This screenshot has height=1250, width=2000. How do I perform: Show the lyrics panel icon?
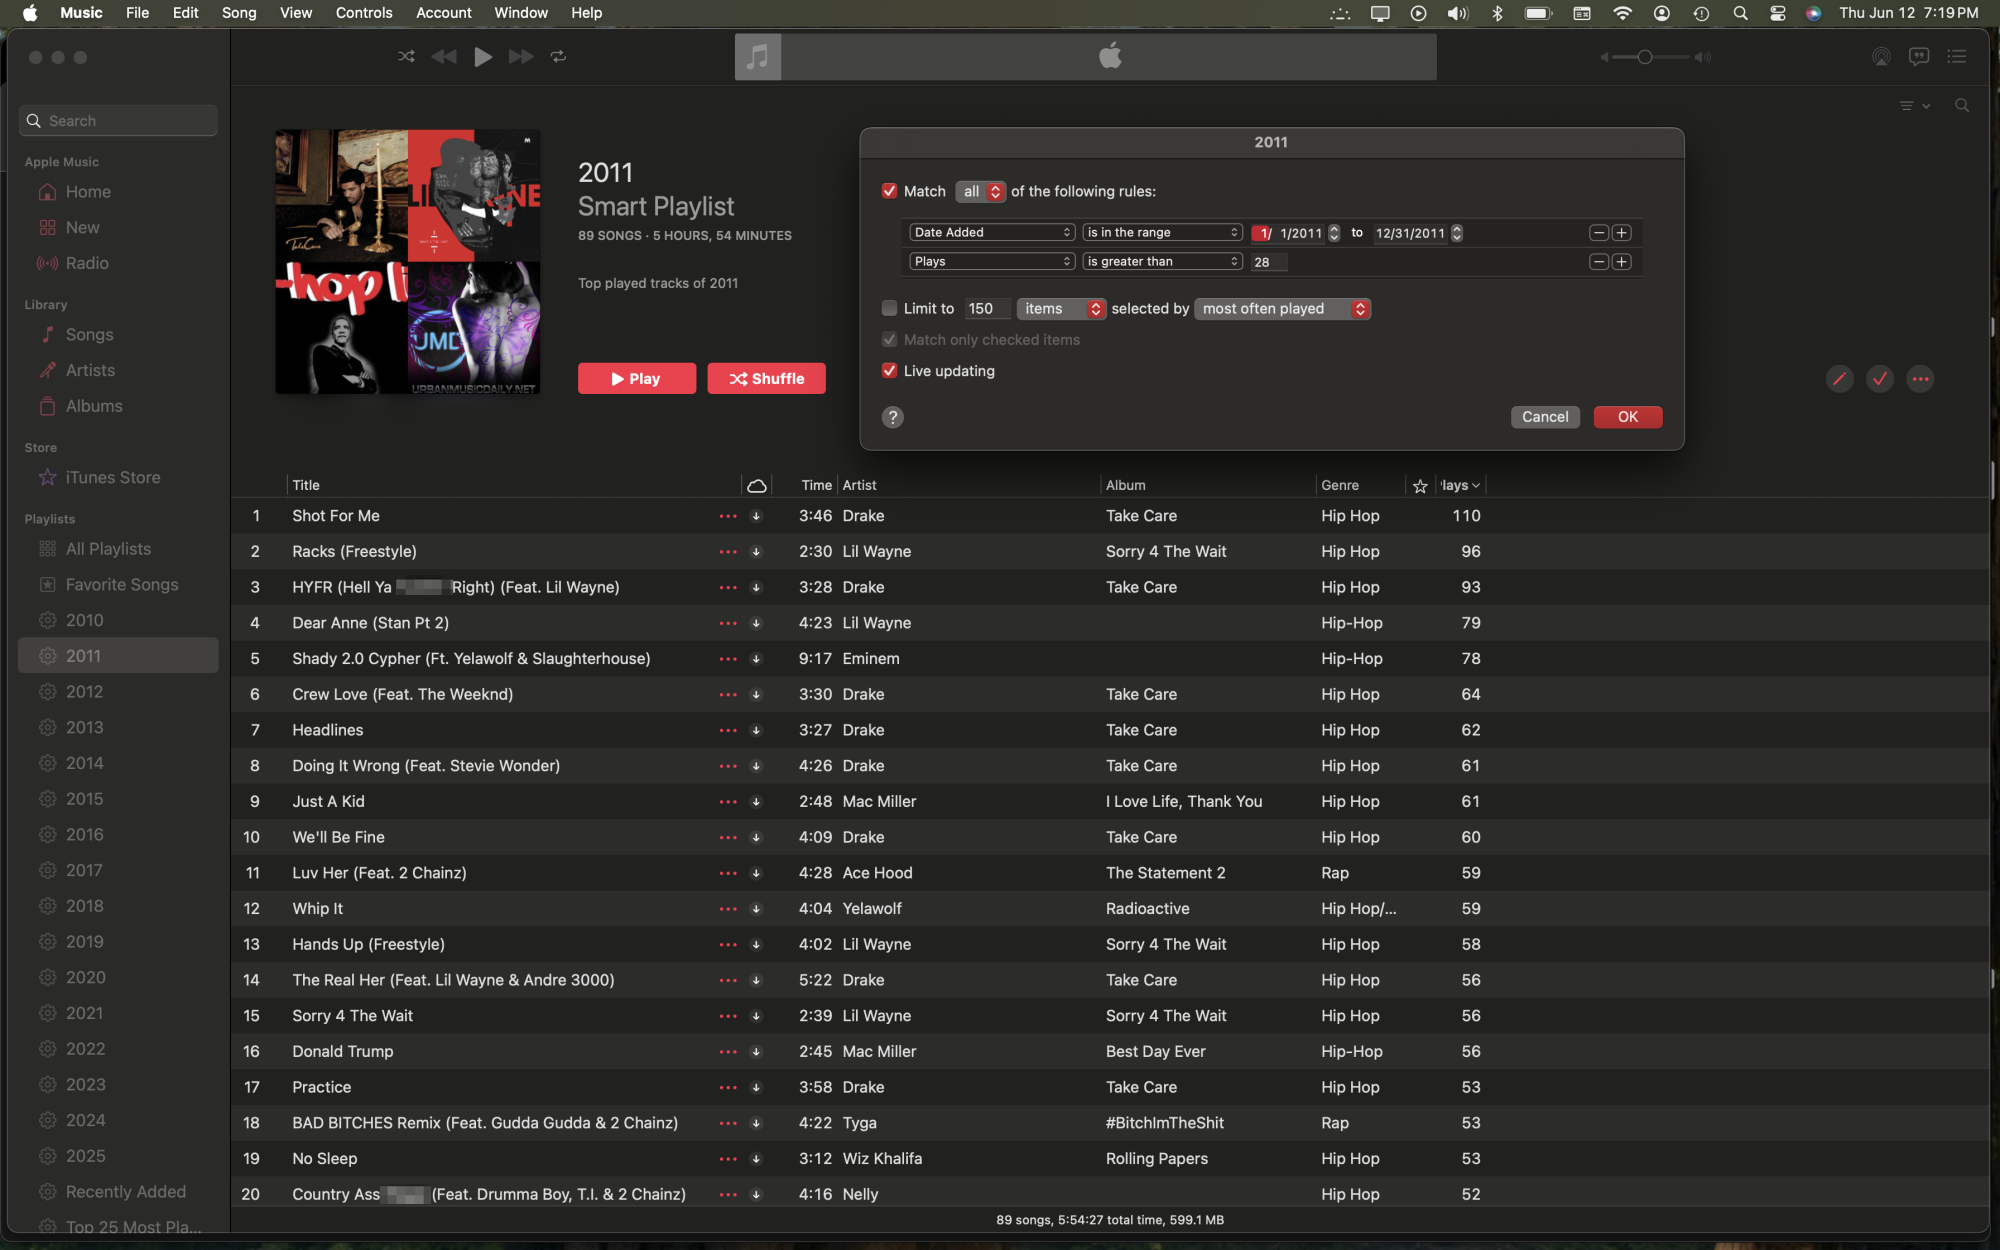1918,57
